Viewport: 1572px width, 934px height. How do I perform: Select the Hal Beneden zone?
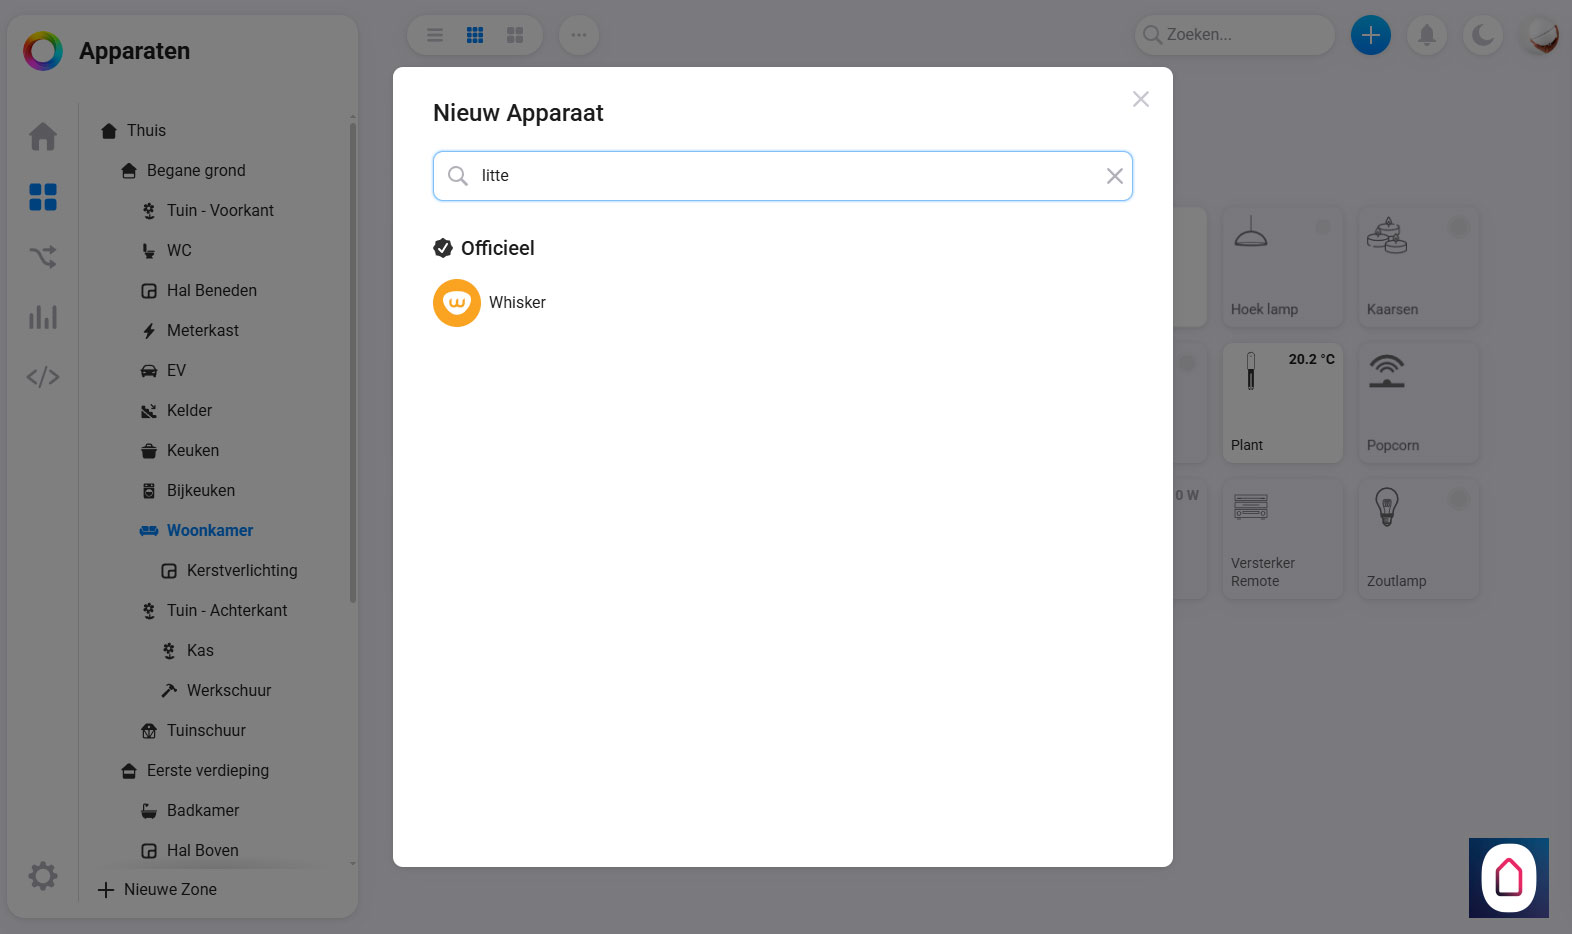coord(211,291)
